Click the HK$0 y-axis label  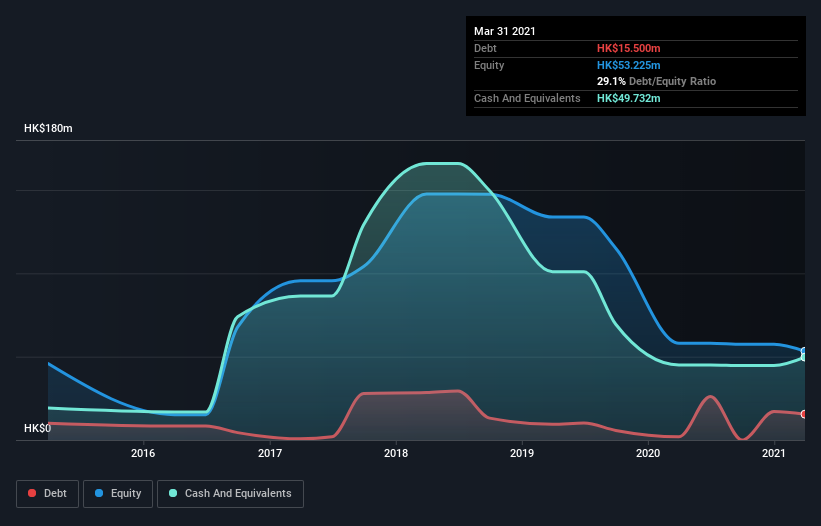(38, 428)
